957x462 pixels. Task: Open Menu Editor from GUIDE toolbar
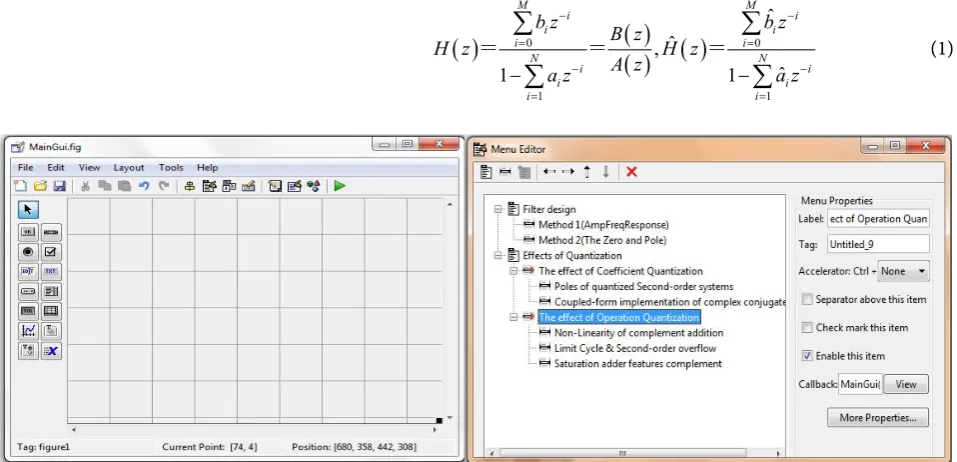coord(209,186)
